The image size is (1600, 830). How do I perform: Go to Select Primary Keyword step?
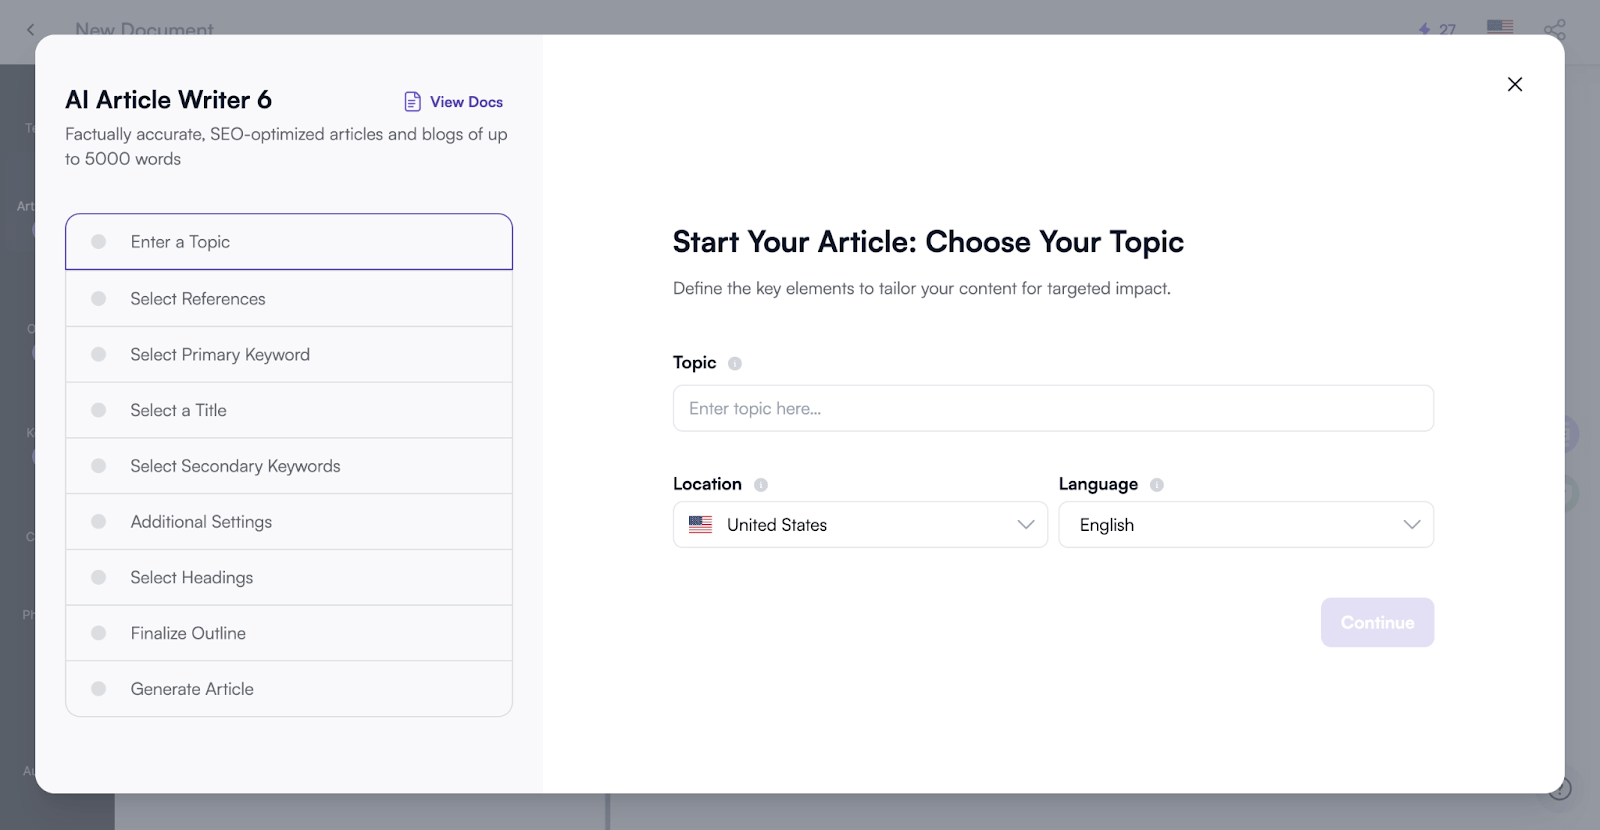(220, 355)
